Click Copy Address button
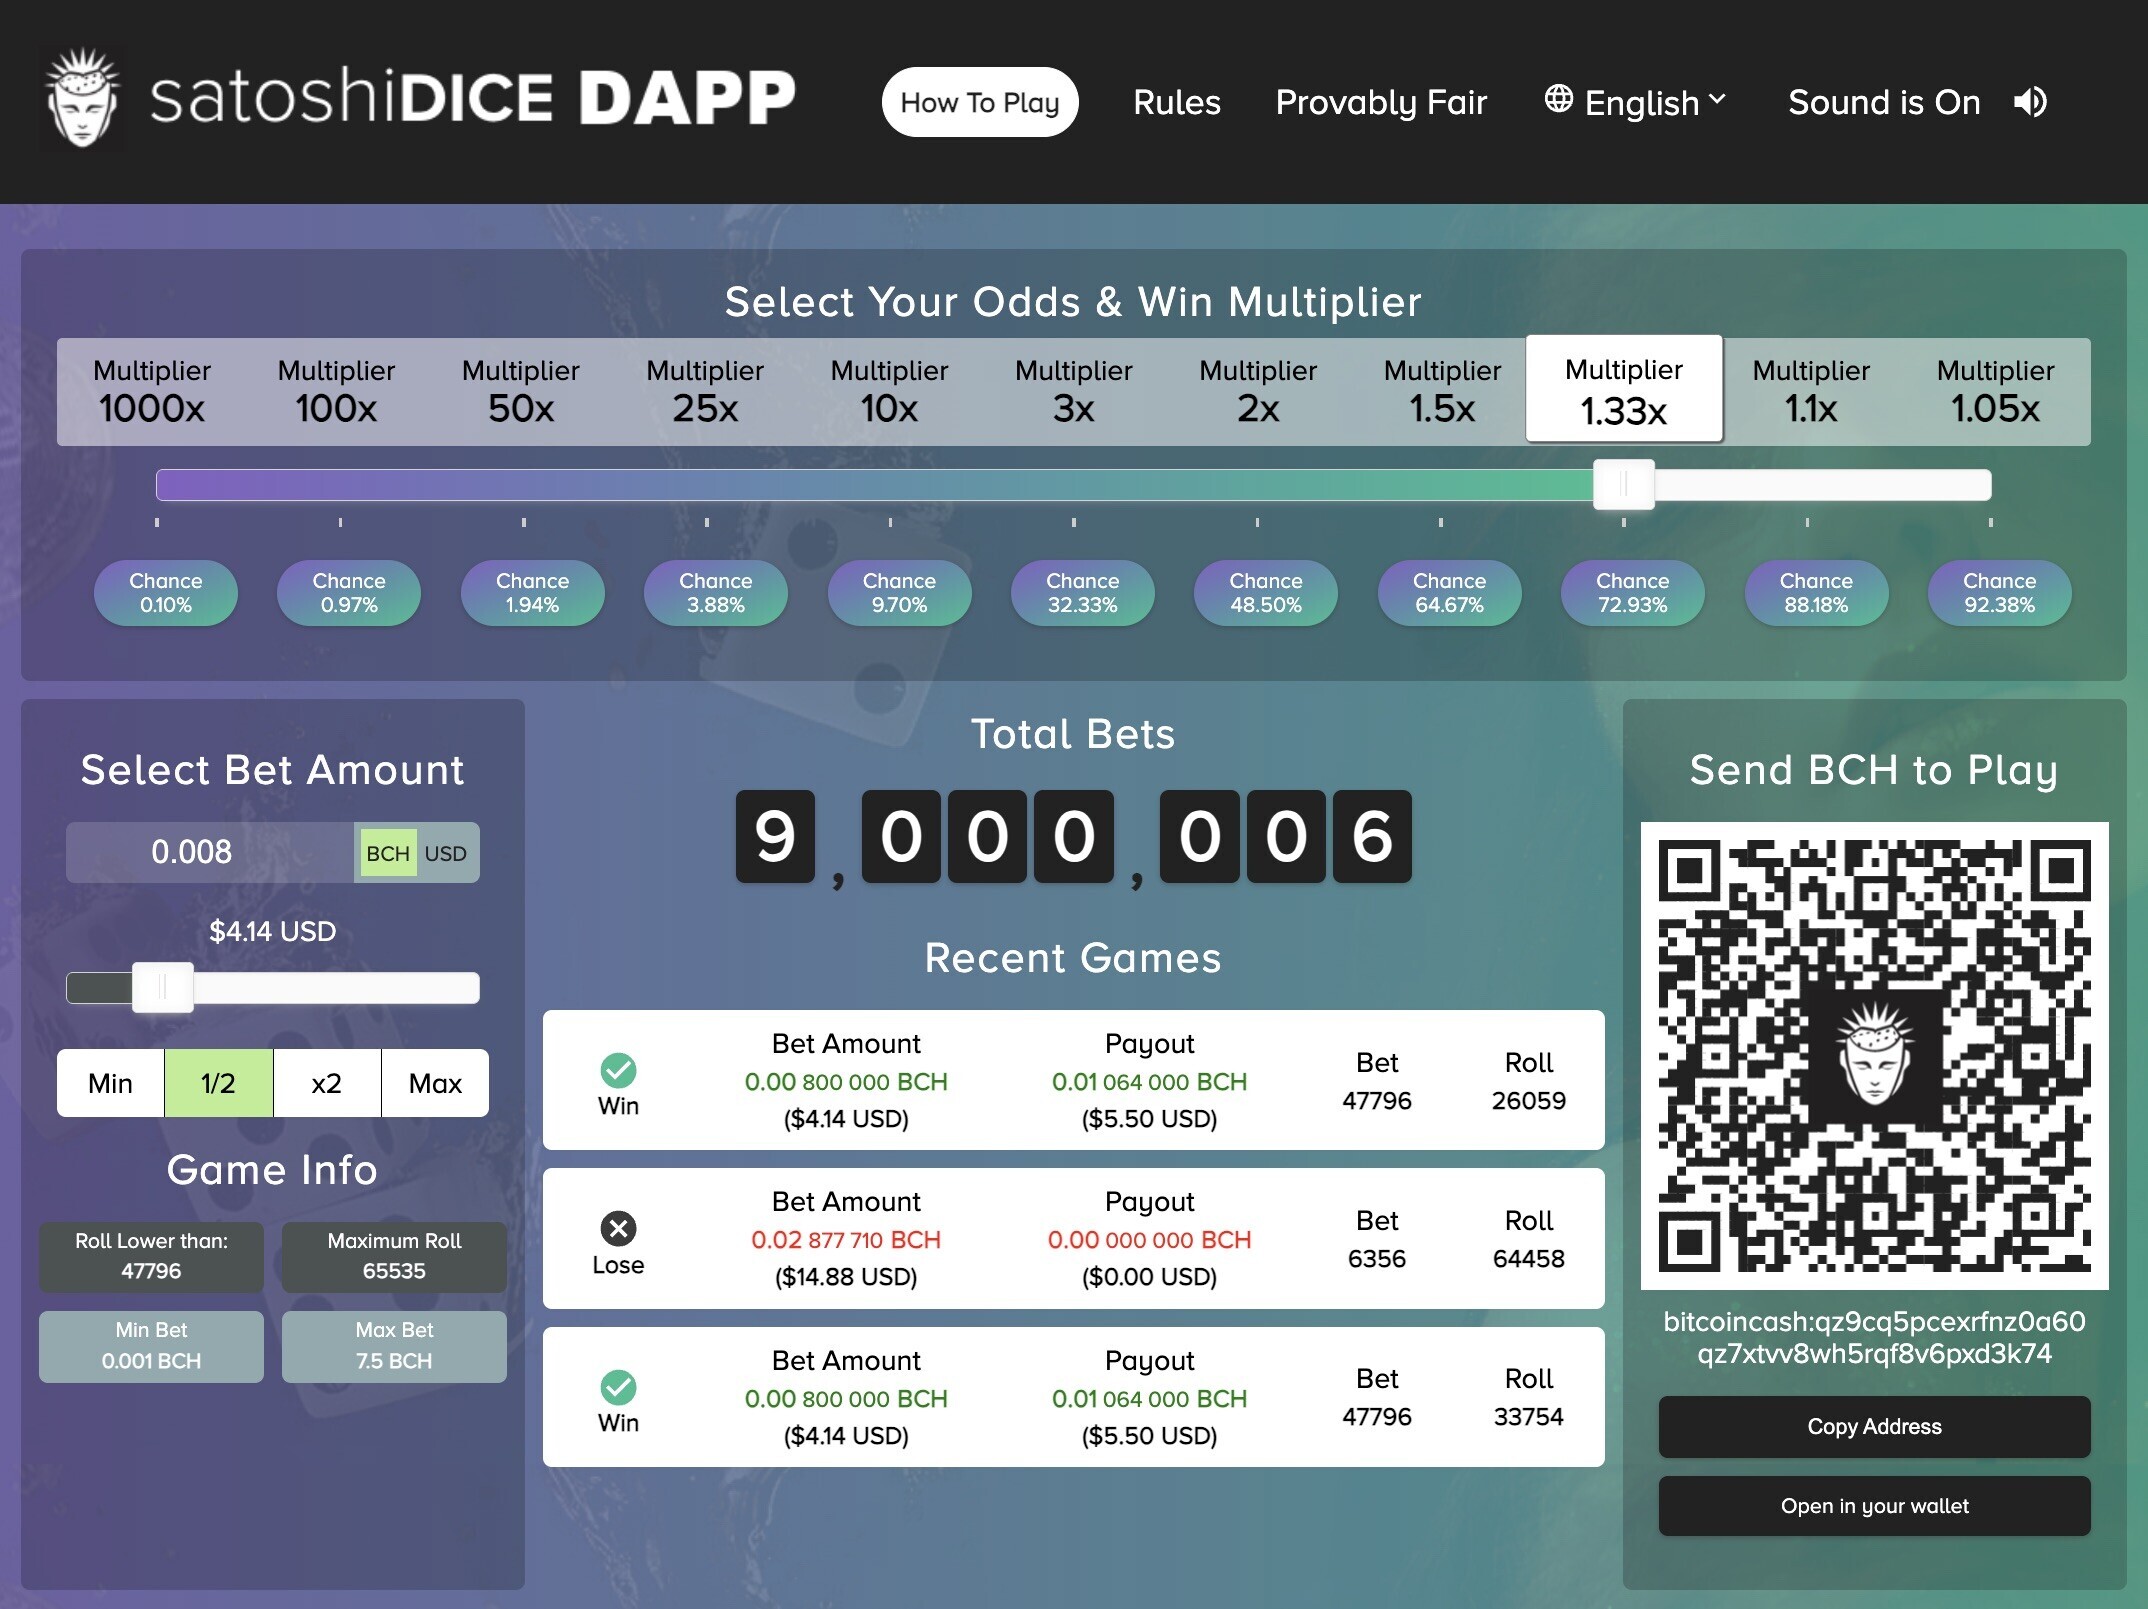The width and height of the screenshot is (2148, 1609). pyautogui.click(x=1874, y=1427)
